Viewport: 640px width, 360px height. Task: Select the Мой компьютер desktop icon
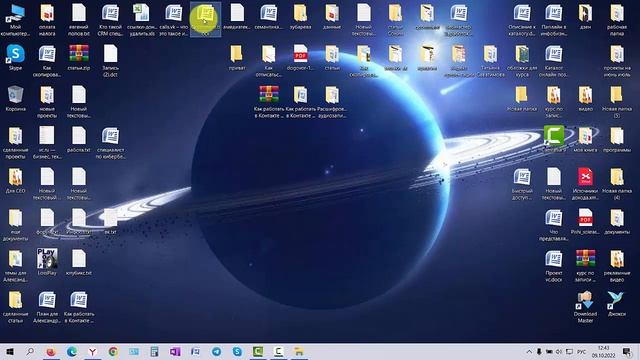[x=16, y=19]
